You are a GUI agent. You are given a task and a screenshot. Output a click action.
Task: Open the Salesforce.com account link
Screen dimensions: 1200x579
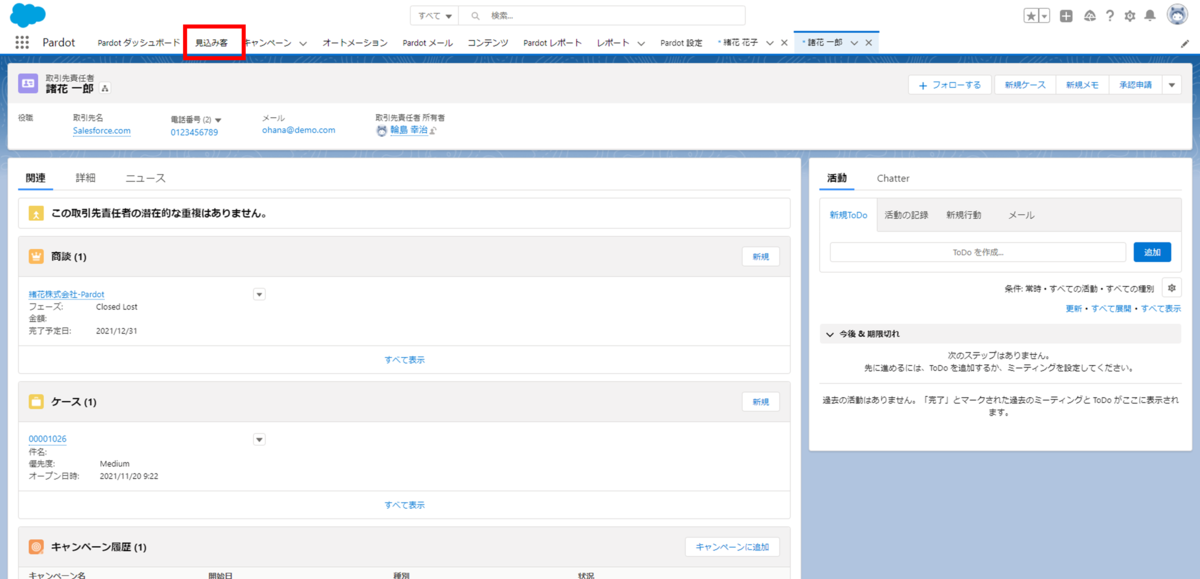102,130
